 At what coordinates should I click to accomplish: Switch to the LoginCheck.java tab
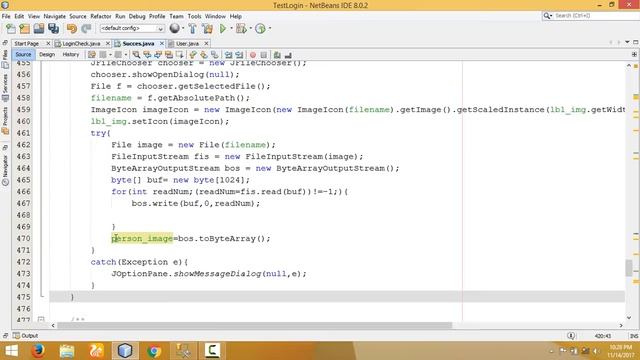(x=81, y=43)
